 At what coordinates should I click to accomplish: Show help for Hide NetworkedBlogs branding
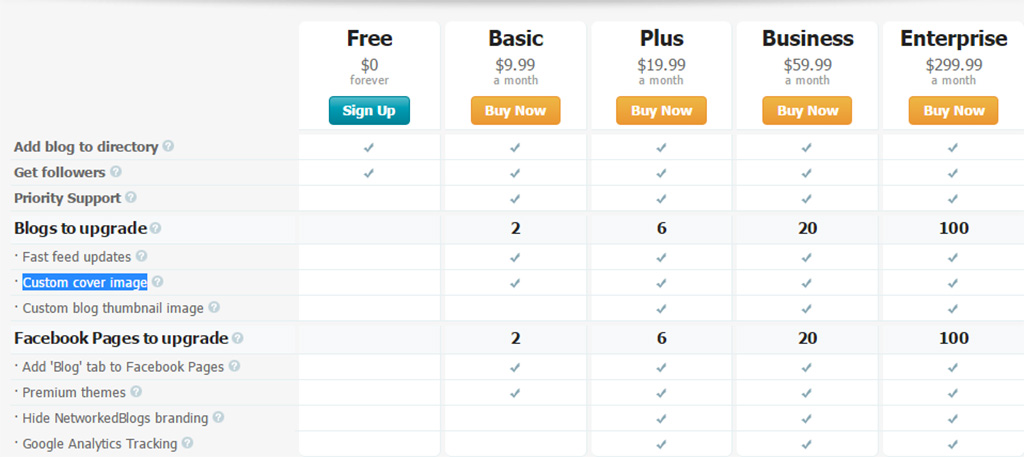(x=218, y=417)
